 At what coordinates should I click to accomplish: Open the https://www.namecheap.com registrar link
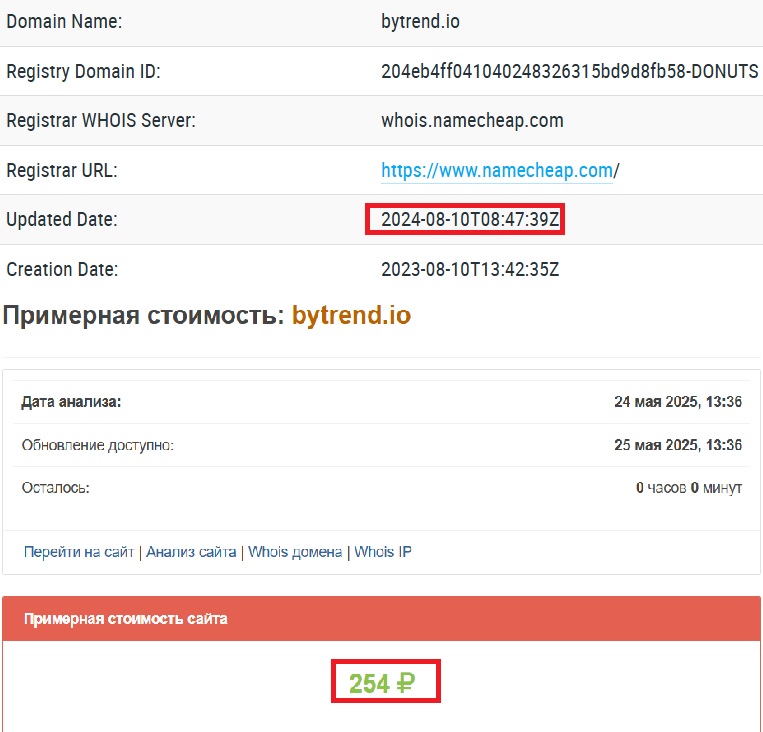(x=496, y=171)
